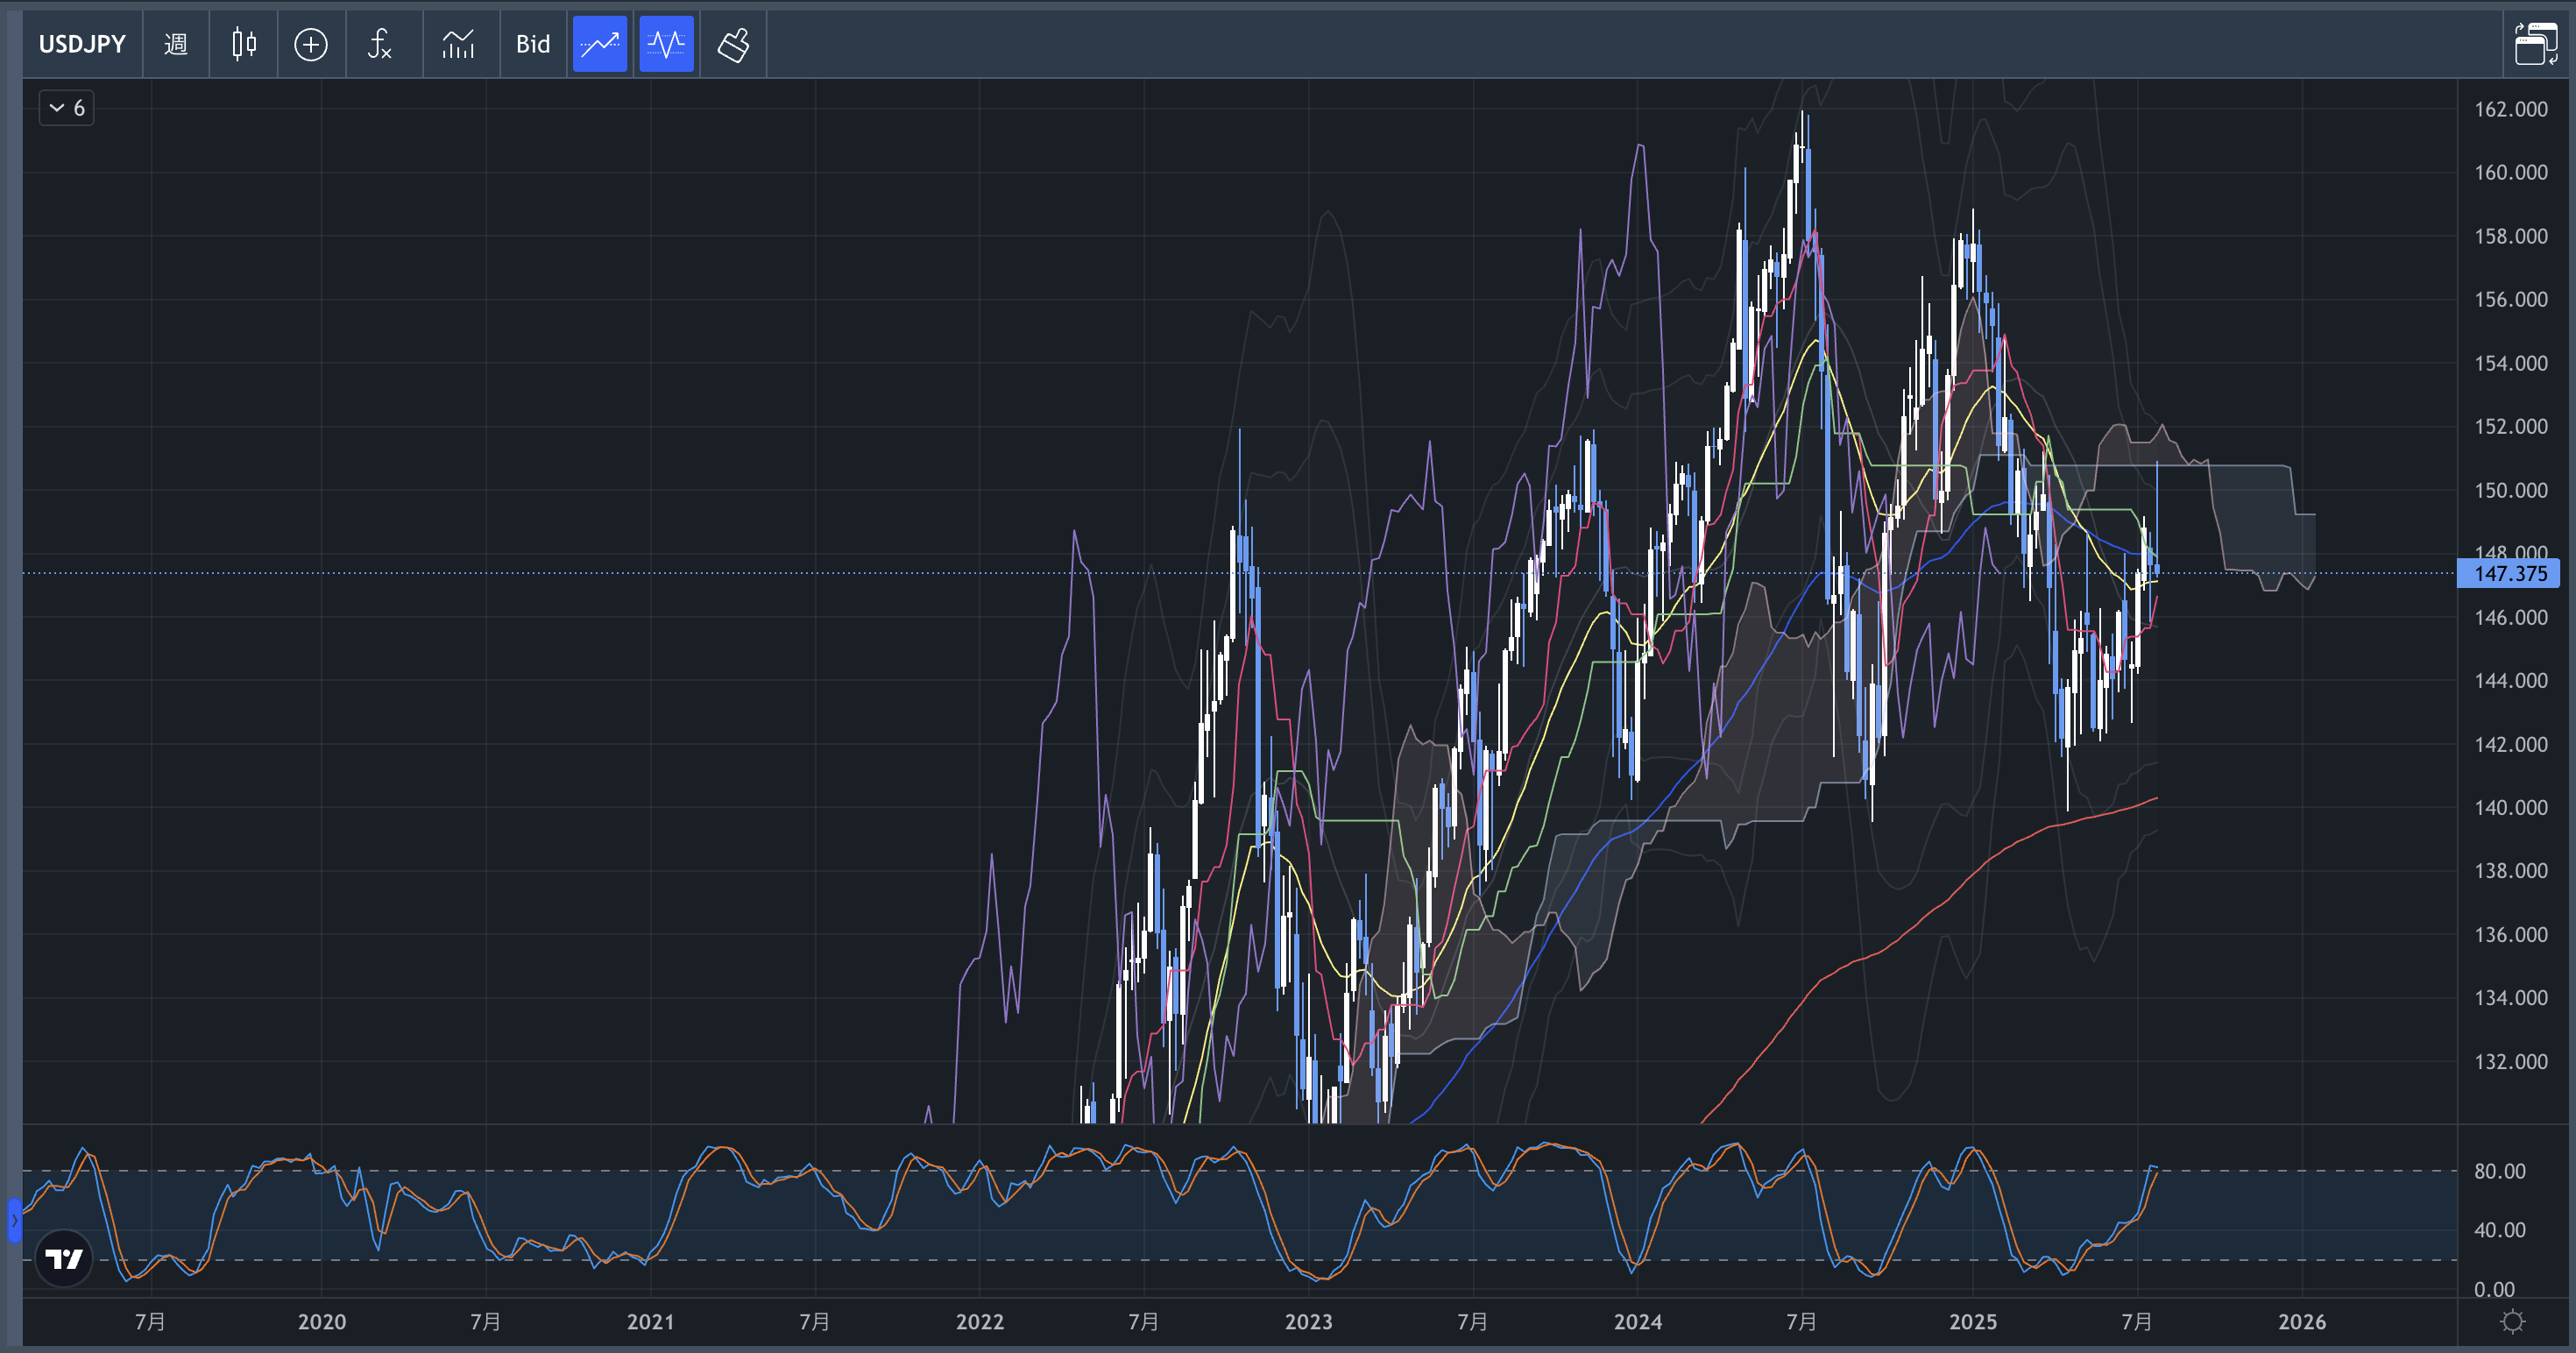
Task: Click the 132.000 price axis label
Action: click(2510, 1061)
